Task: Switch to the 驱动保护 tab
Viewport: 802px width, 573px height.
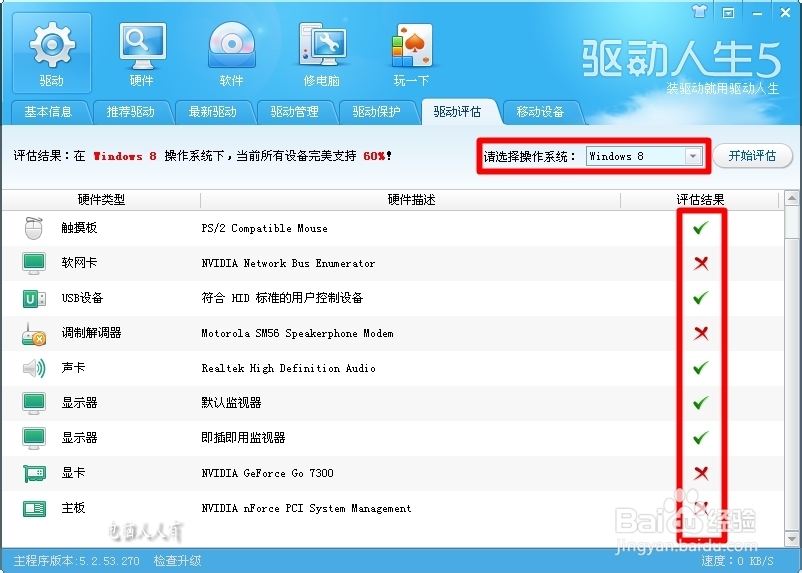Action: tap(376, 112)
